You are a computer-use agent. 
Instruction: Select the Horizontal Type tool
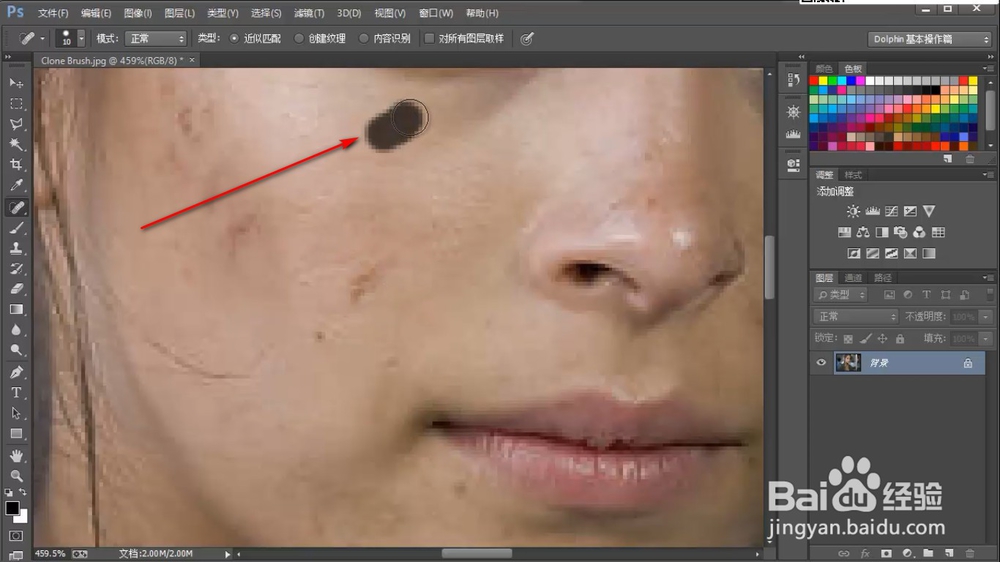(17, 392)
